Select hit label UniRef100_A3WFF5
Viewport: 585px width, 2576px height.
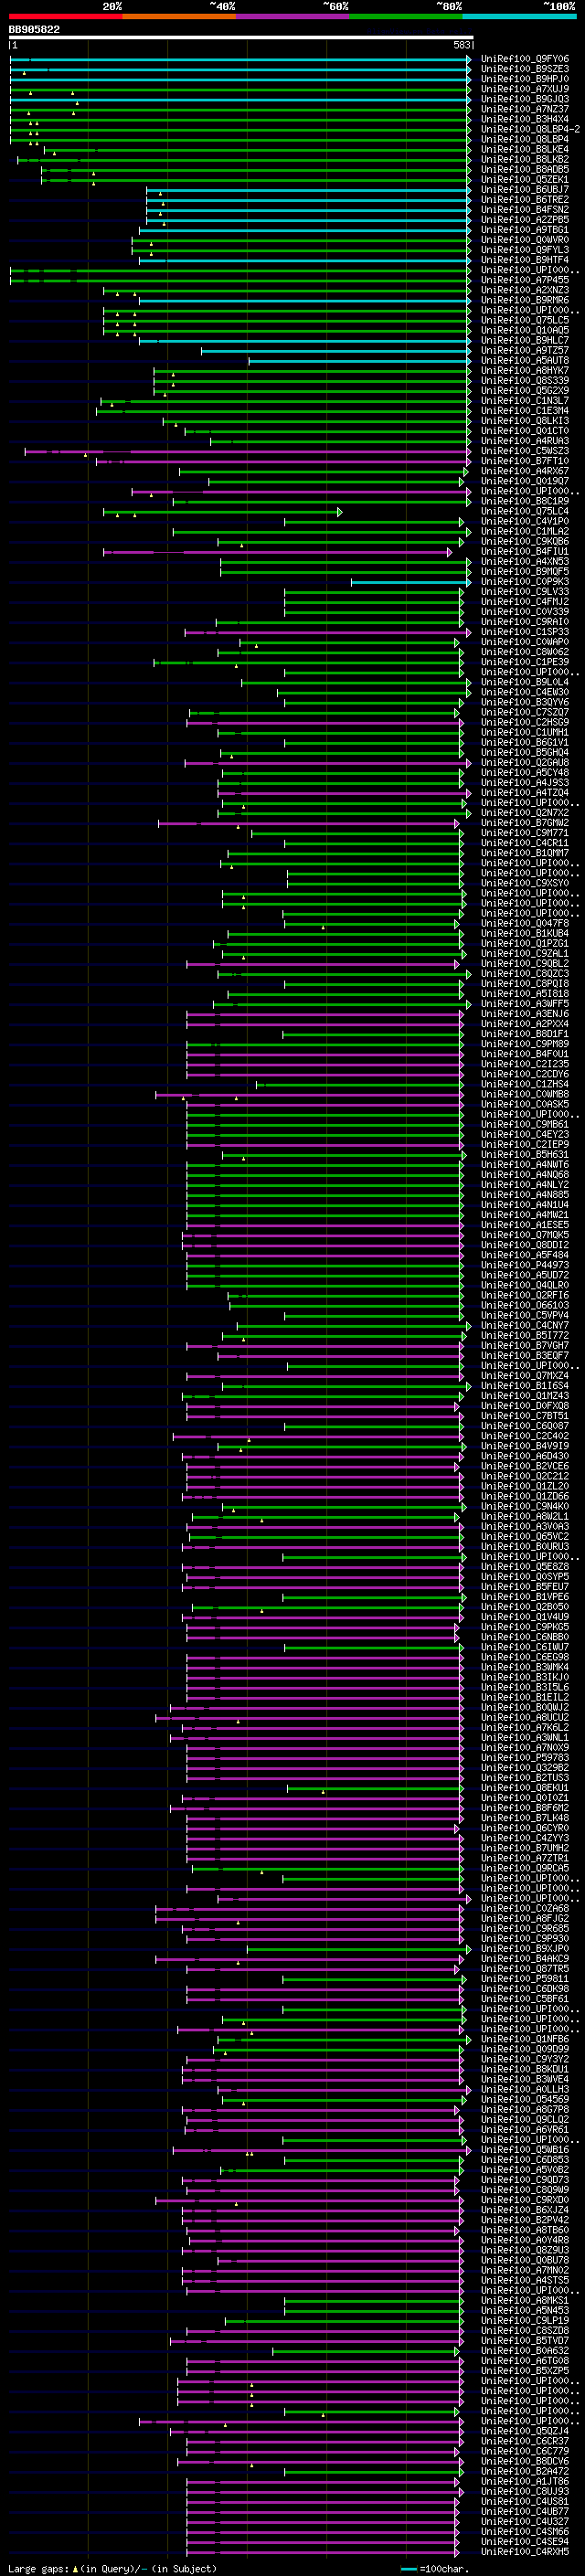click(524, 1004)
